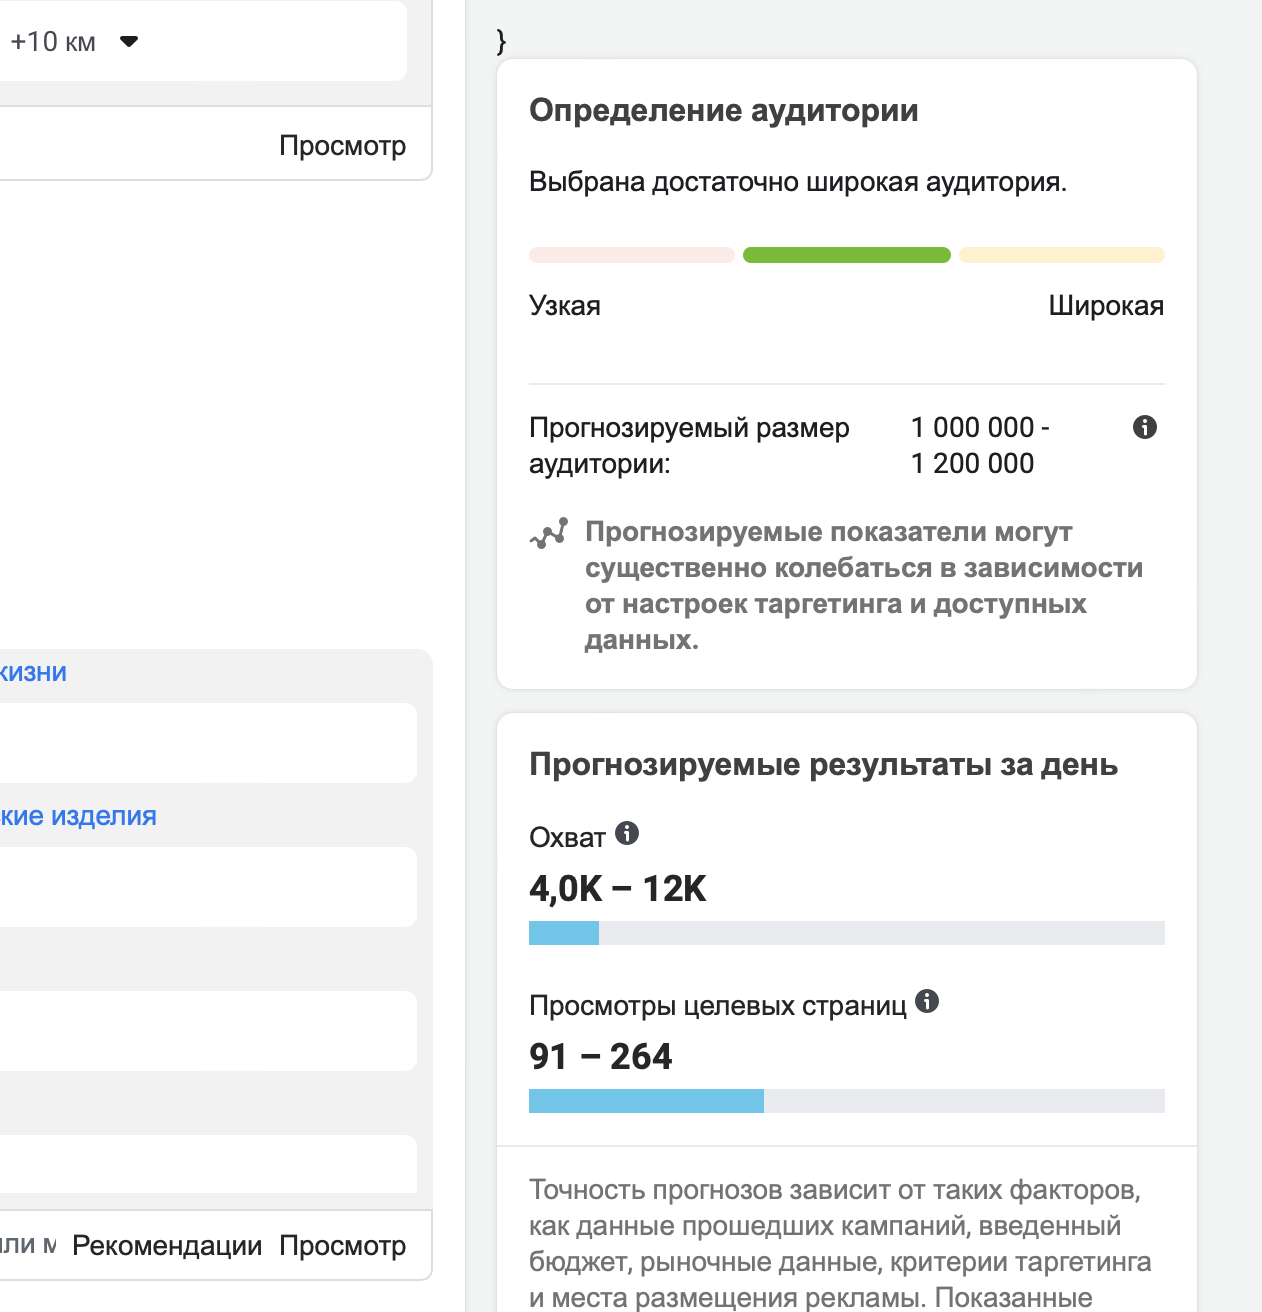Click the 'Широкая' gauge label
The width and height of the screenshot is (1262, 1312).
pos(1106,305)
